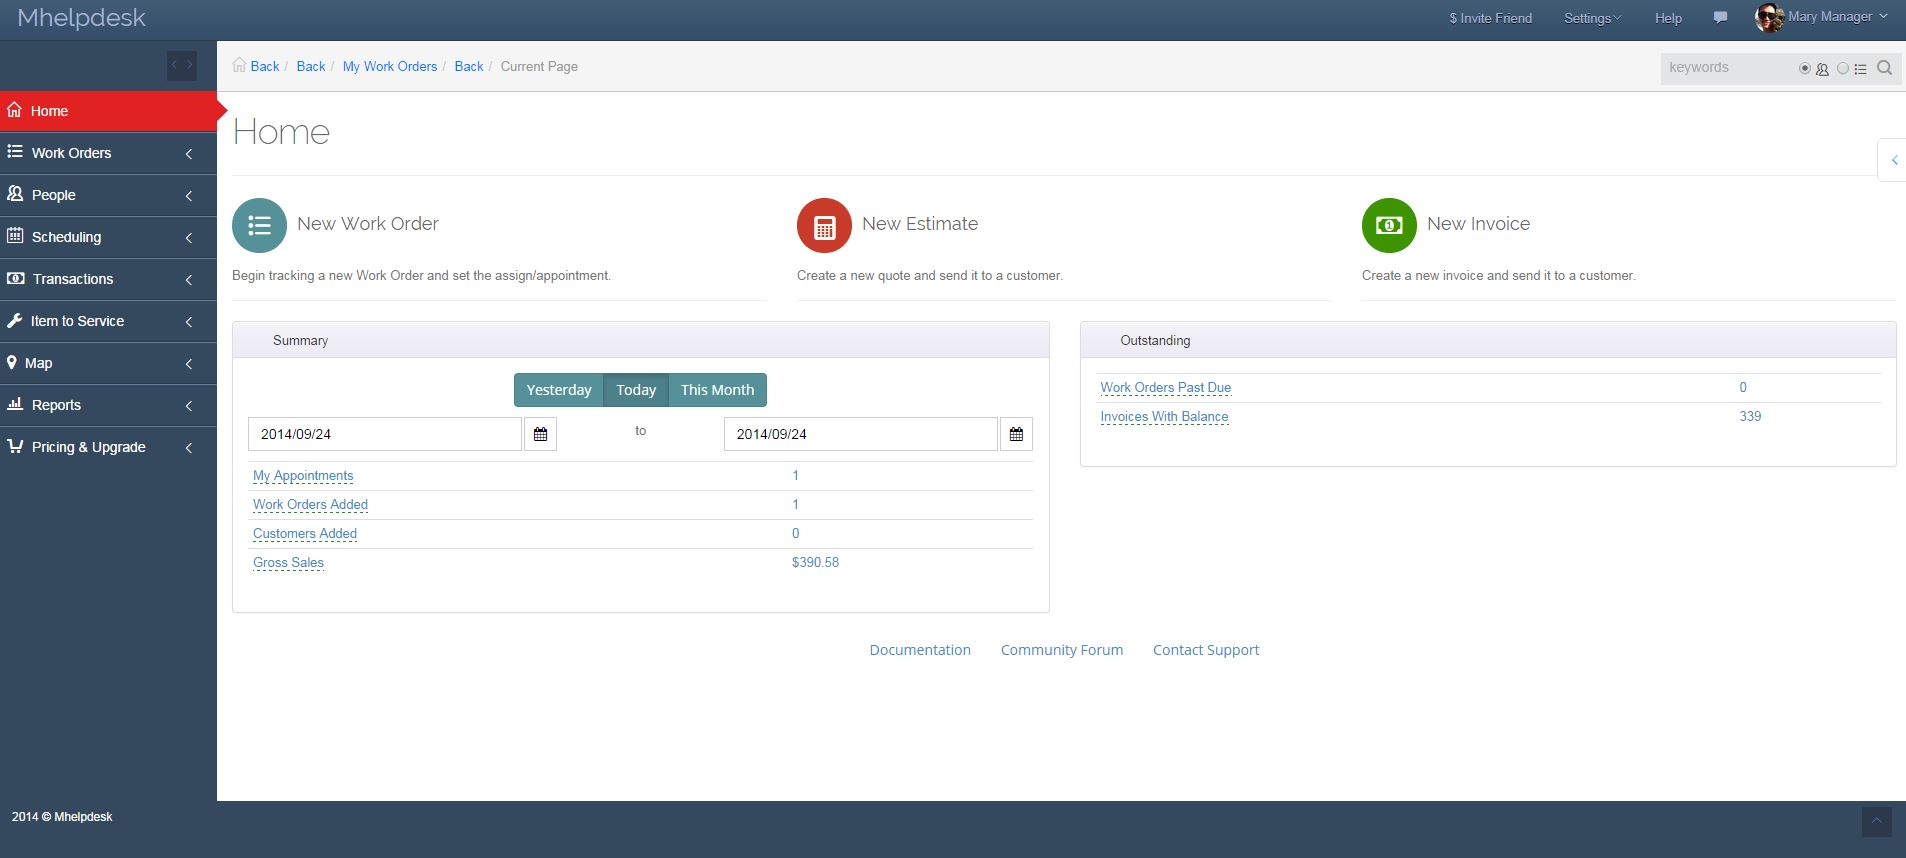Expand the Scheduling sidebar chevron

[189, 237]
